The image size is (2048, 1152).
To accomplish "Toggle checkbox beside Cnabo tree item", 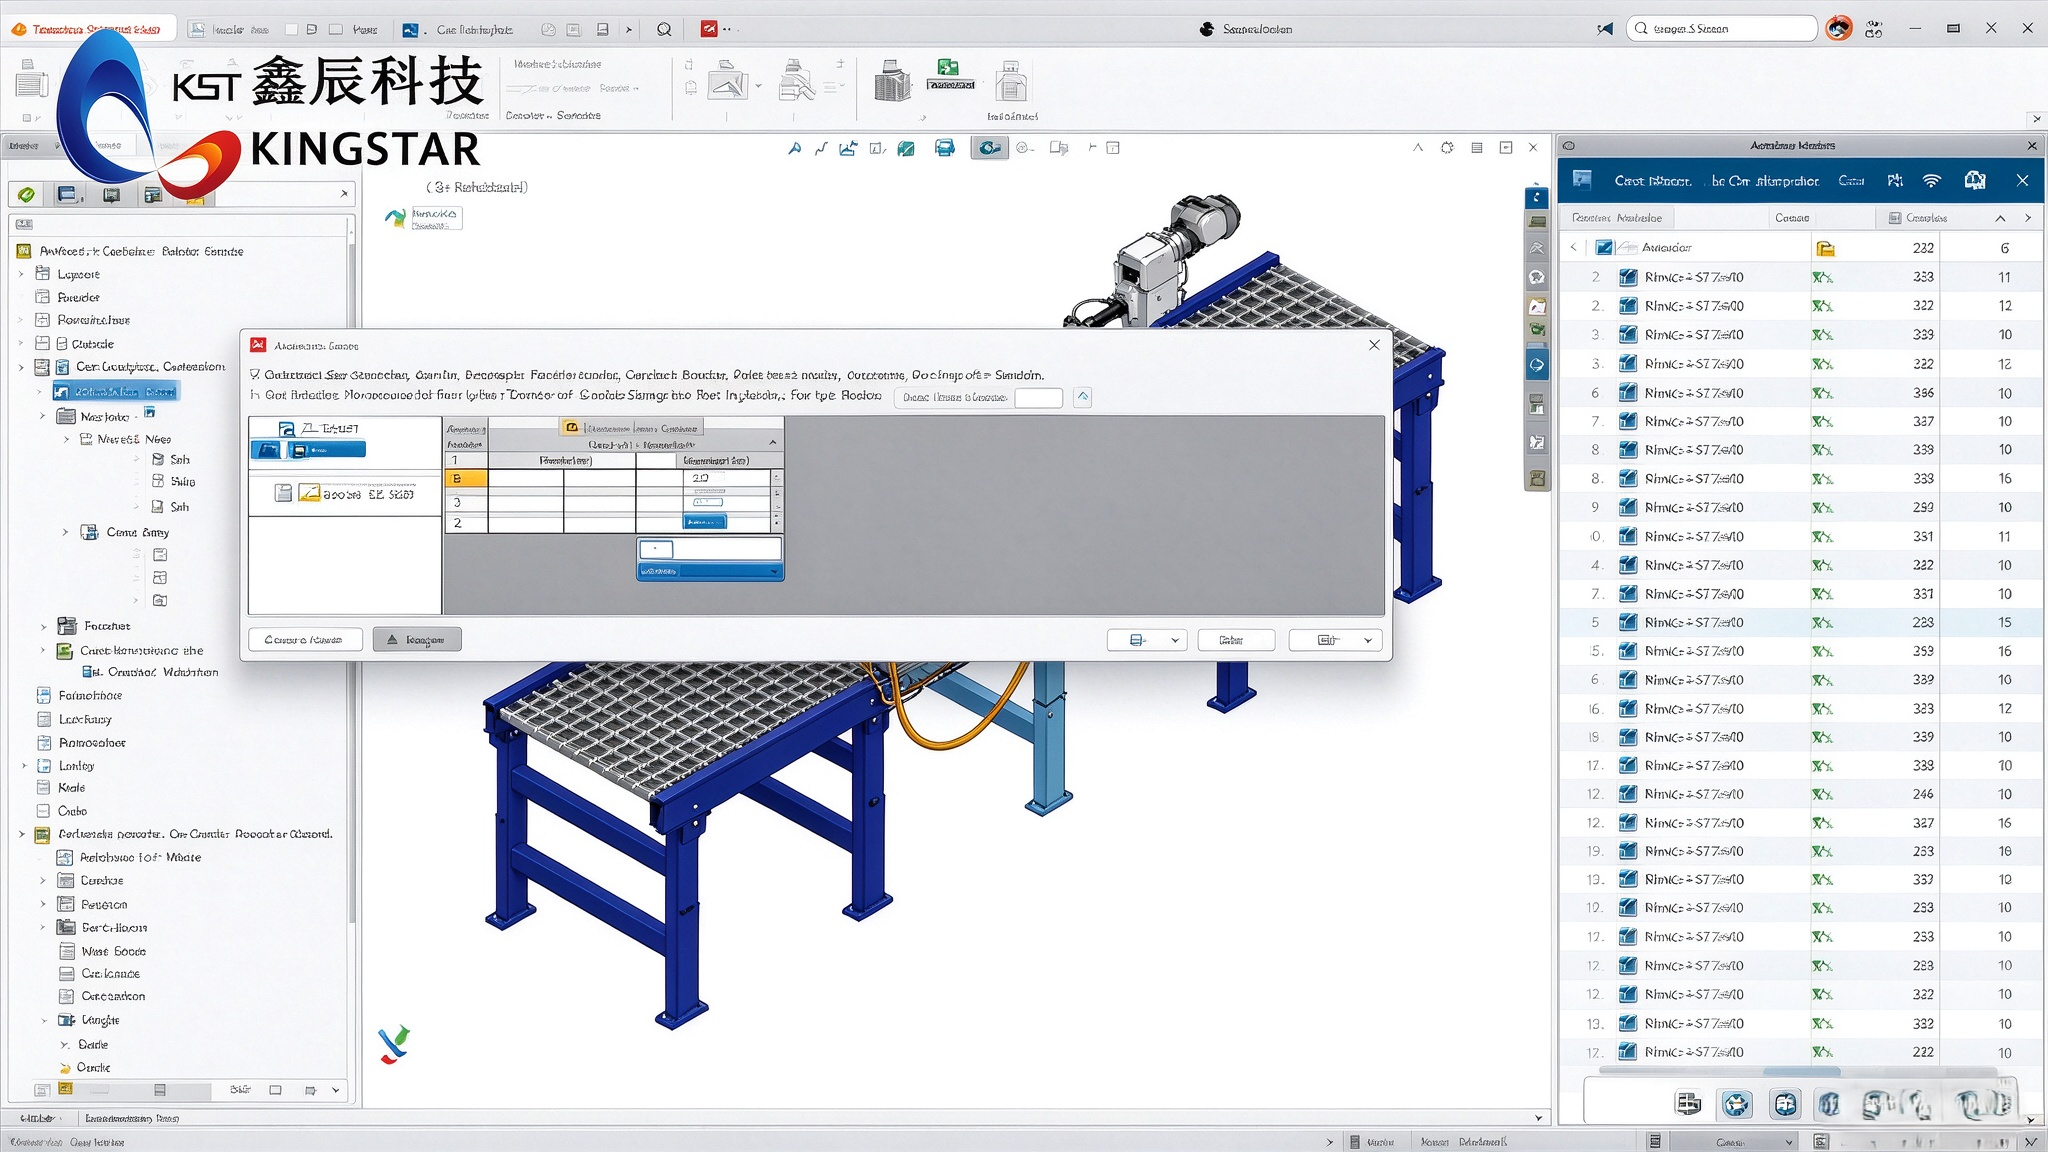I will (43, 811).
